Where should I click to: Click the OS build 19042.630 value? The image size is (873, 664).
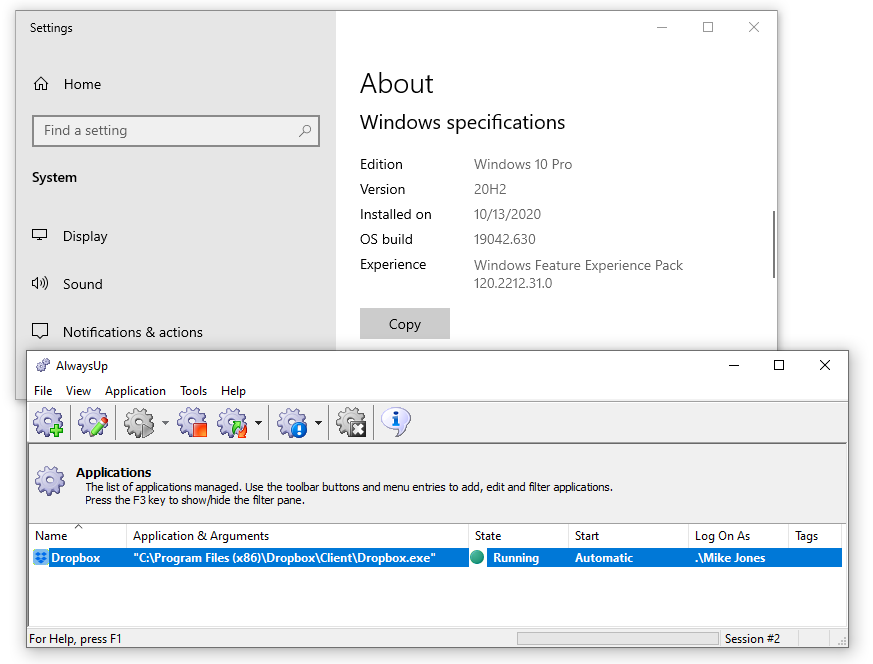click(x=504, y=239)
